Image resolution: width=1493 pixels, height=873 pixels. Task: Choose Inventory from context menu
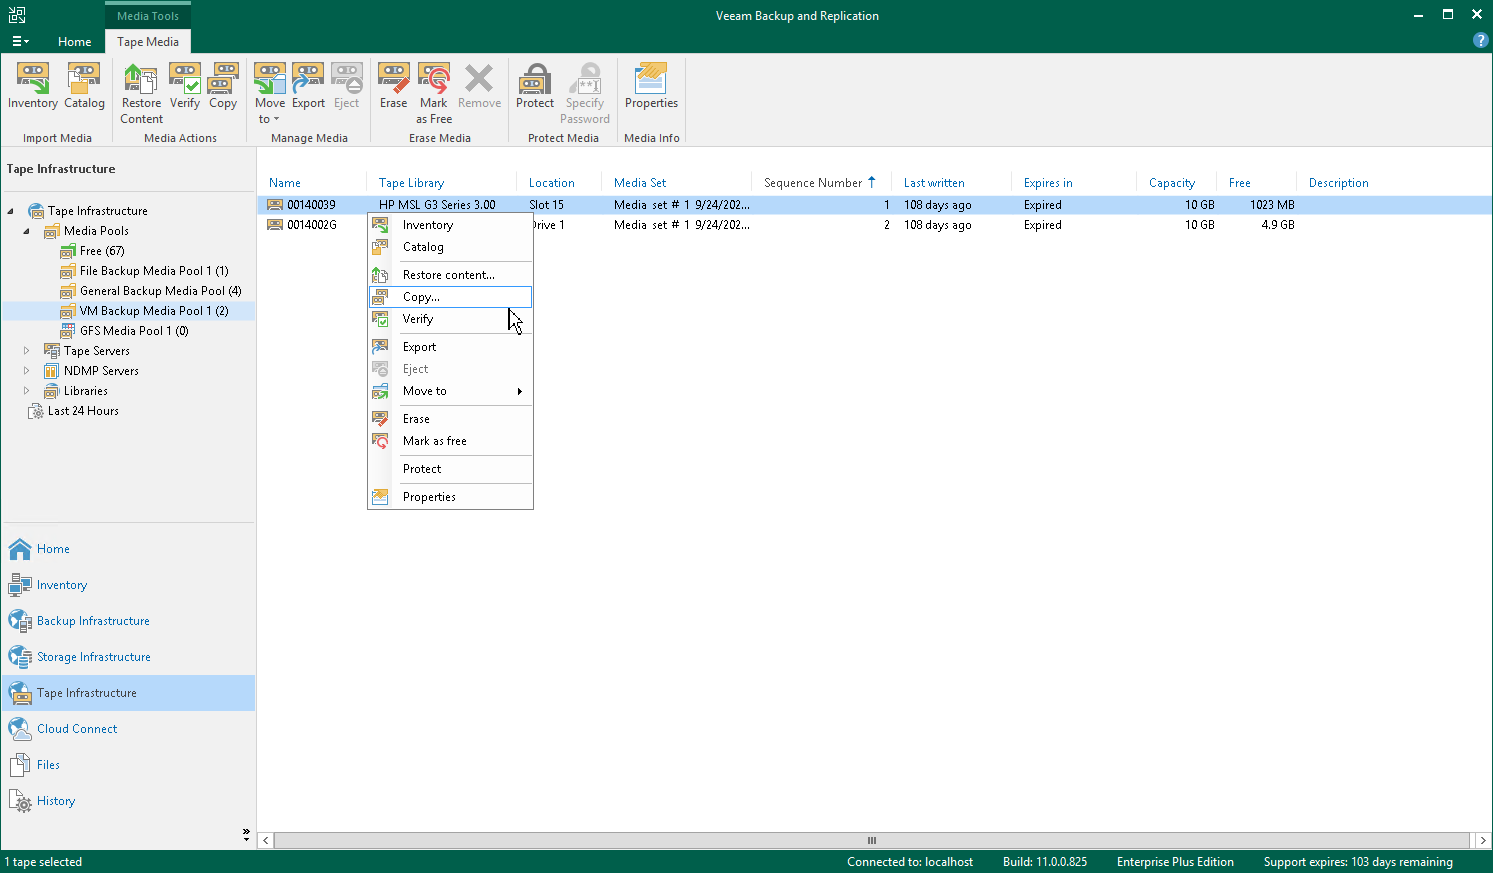tap(450, 225)
